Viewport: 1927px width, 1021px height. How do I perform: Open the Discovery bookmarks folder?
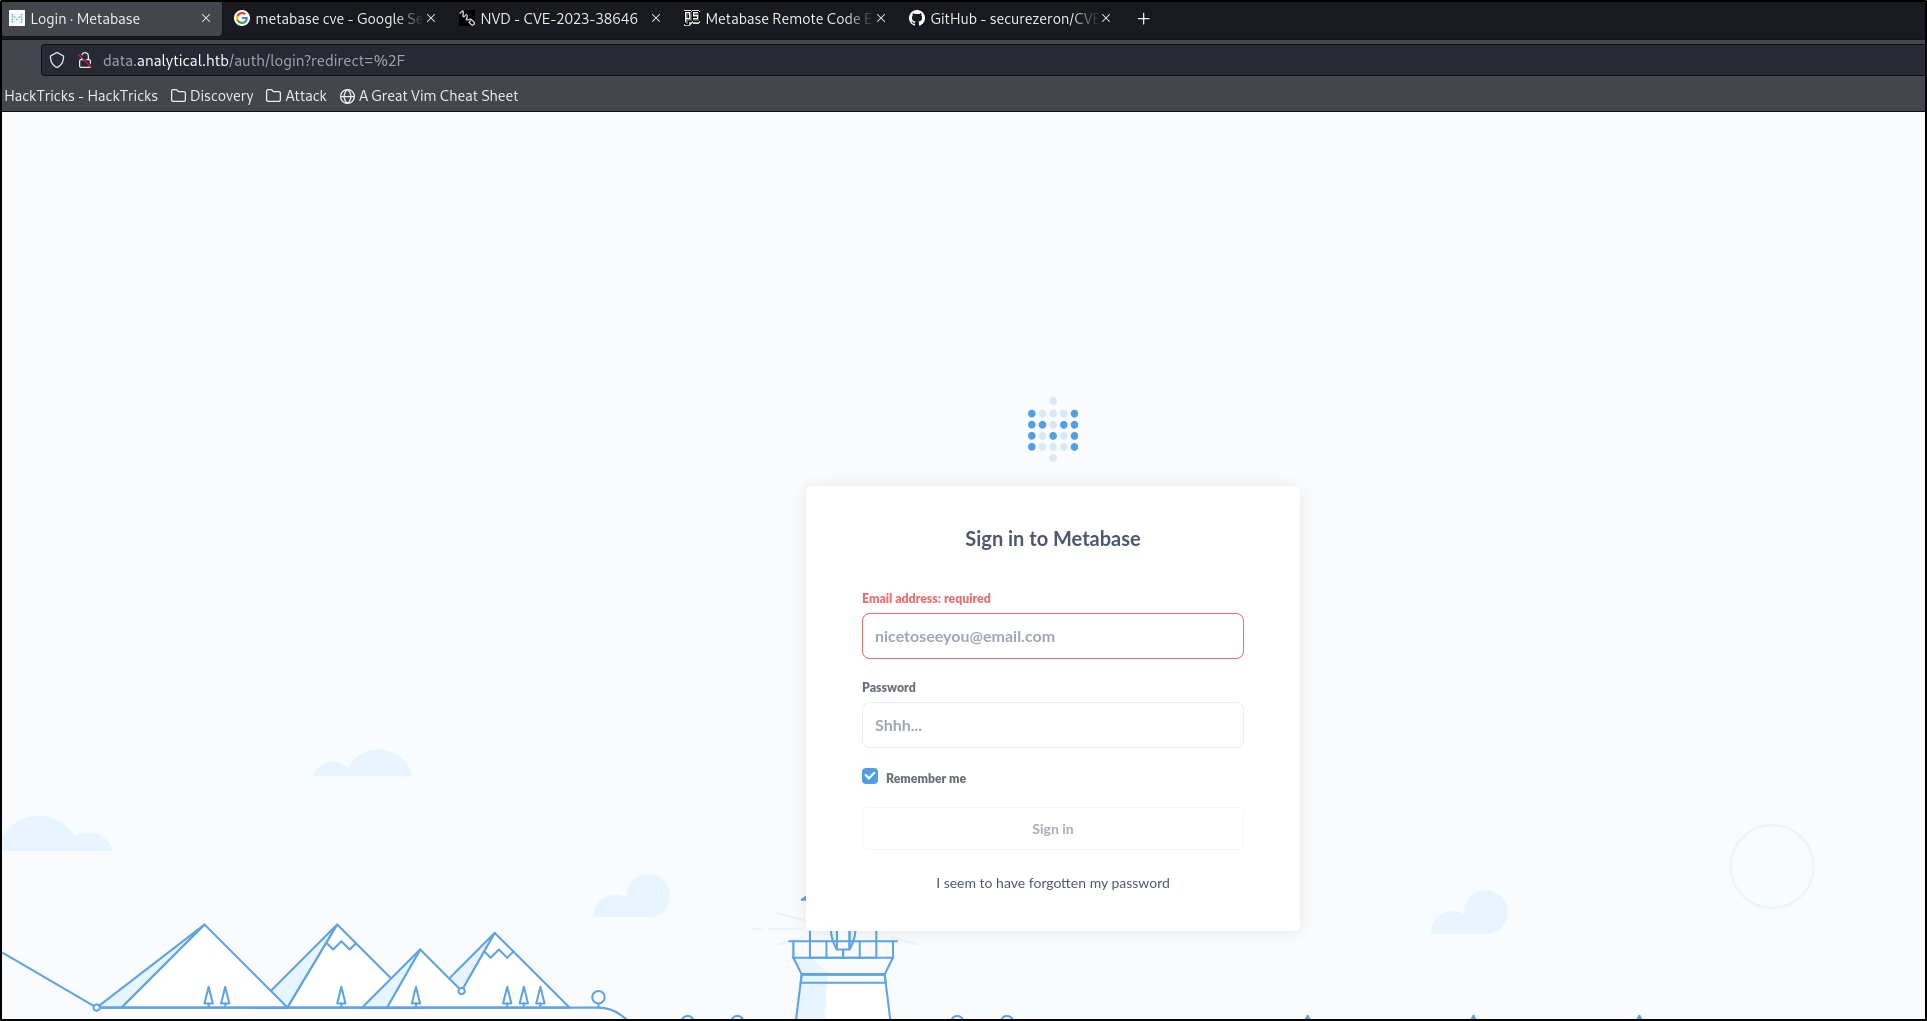tap(212, 96)
